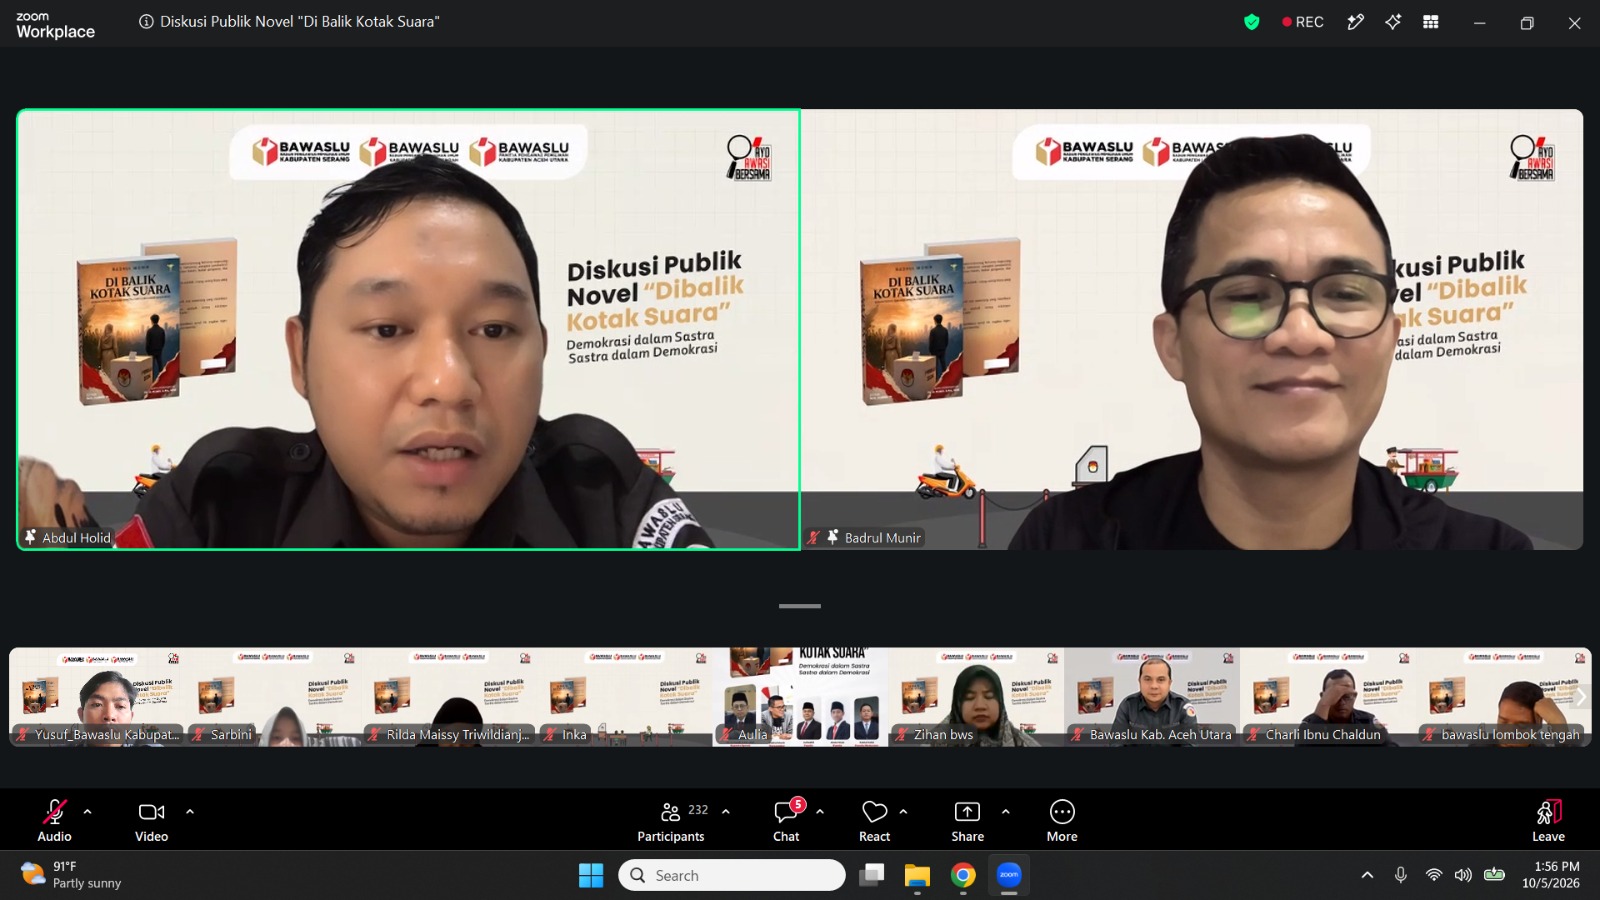This screenshot has width=1600, height=900.
Task: Change the view layout using grid icon
Action: tap(1431, 22)
